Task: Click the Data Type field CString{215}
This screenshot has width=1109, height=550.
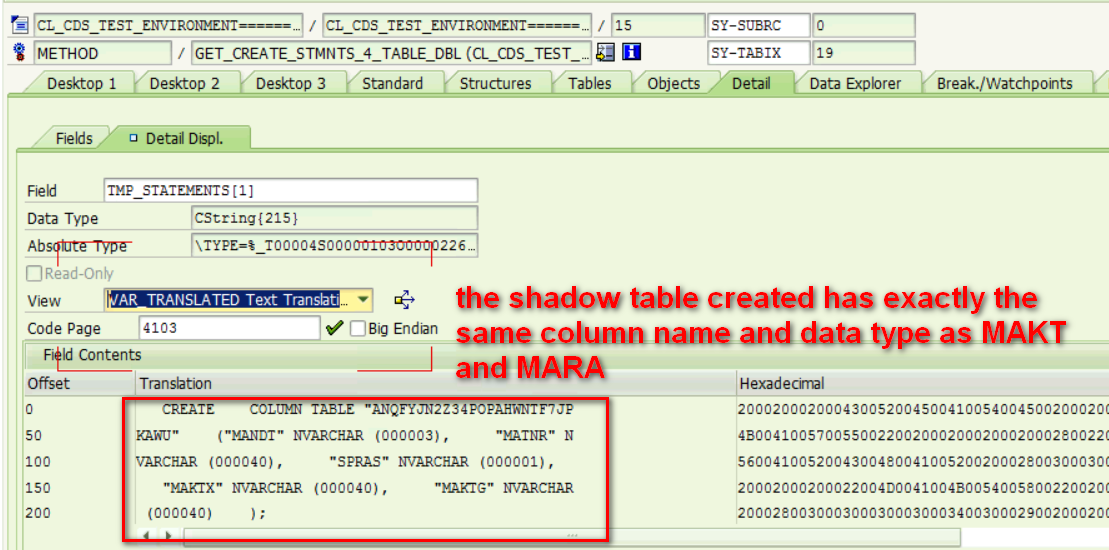Action: coord(335,218)
